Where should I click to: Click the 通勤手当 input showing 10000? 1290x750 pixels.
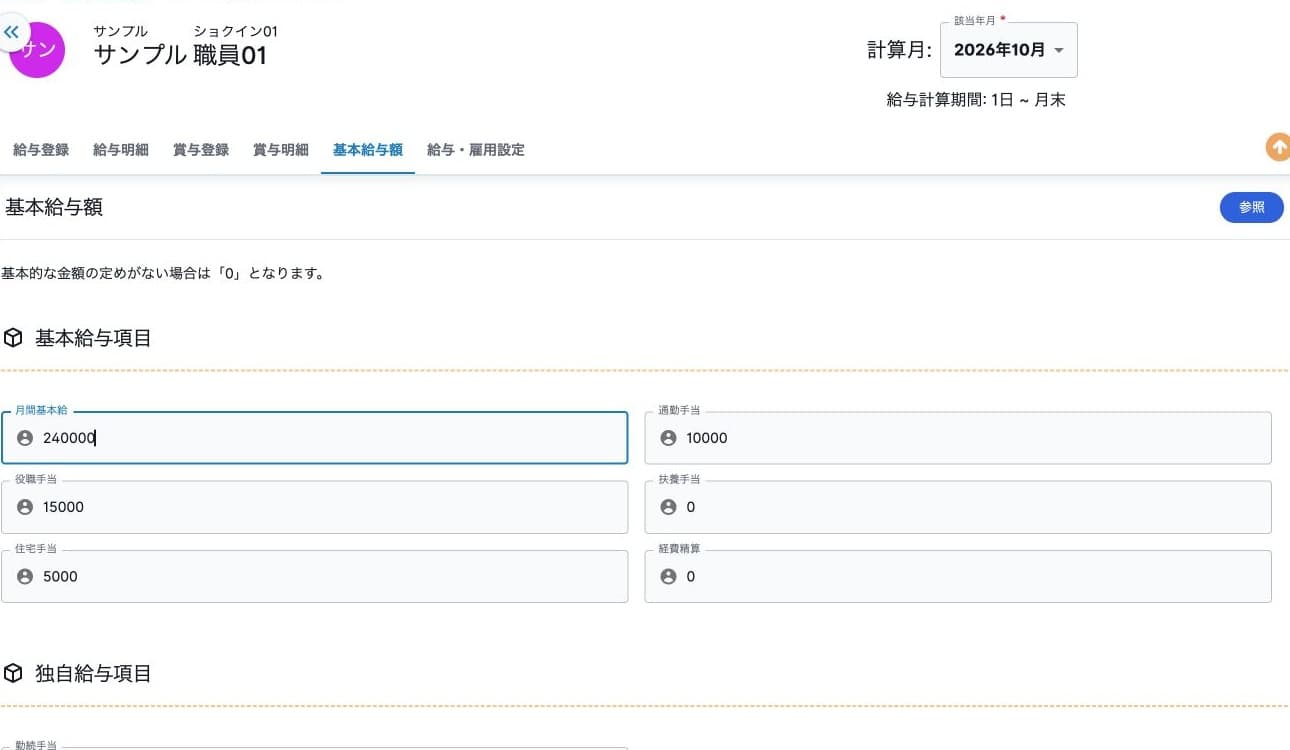coord(958,438)
